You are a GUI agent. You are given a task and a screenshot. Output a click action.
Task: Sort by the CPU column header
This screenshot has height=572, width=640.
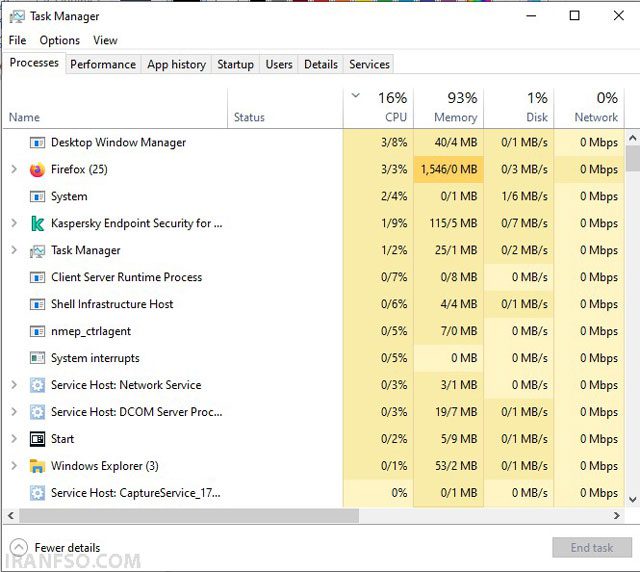[x=378, y=108]
